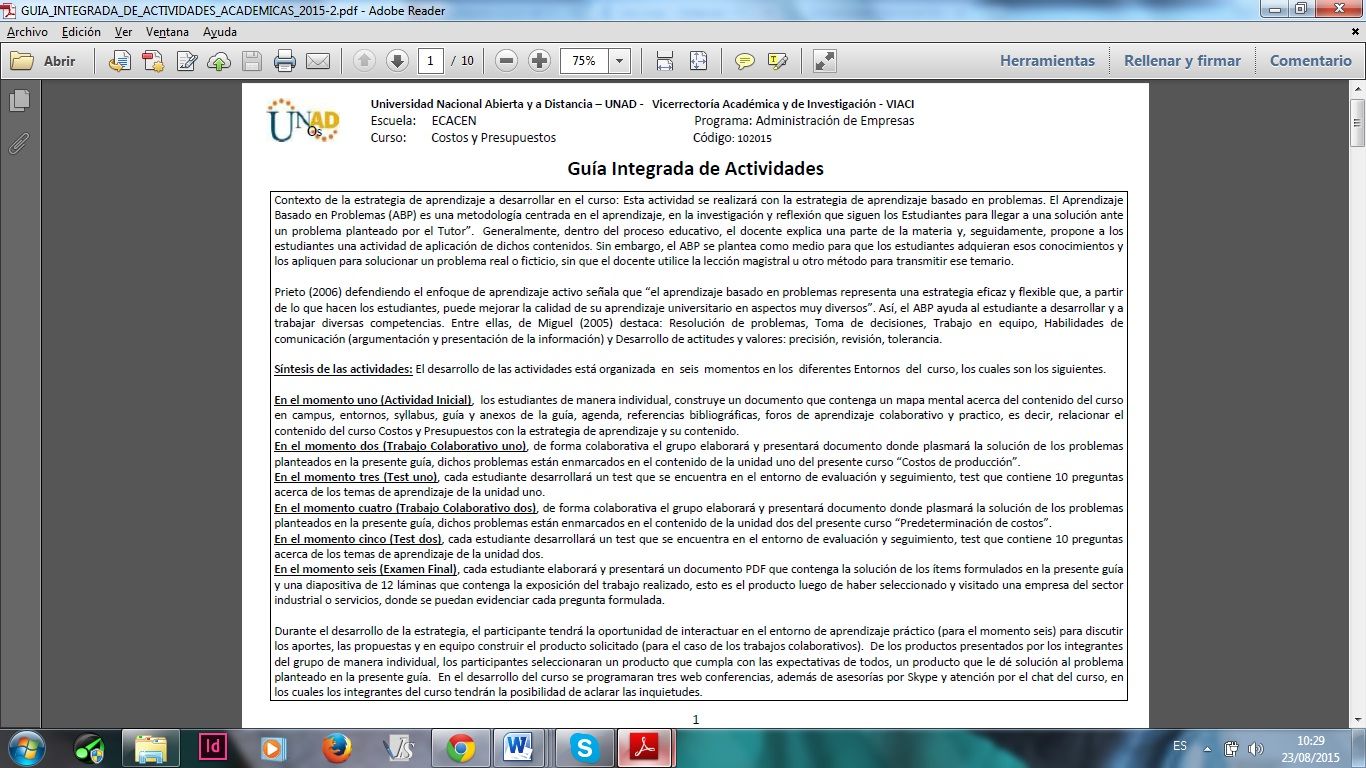This screenshot has width=1366, height=768.
Task: Click the print document icon
Action: click(x=285, y=61)
